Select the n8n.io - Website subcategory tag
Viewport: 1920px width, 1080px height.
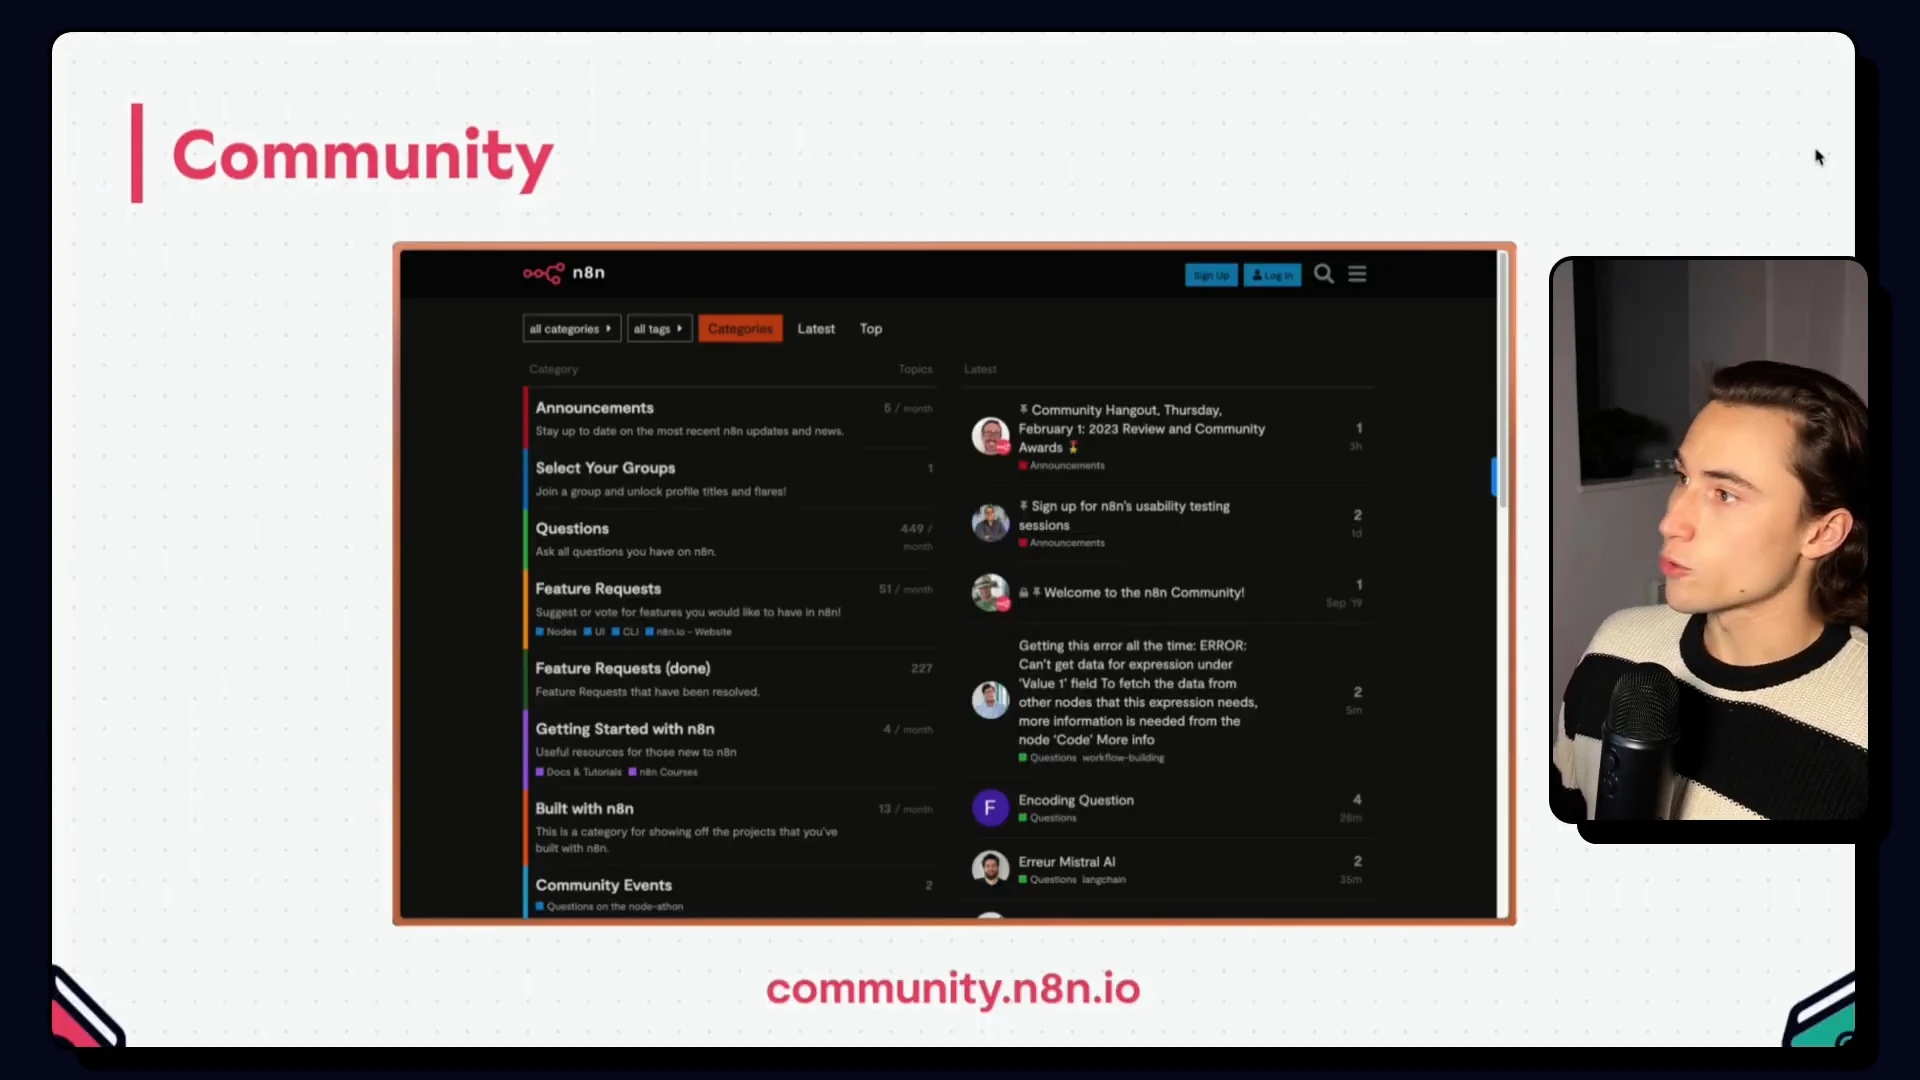click(x=688, y=632)
